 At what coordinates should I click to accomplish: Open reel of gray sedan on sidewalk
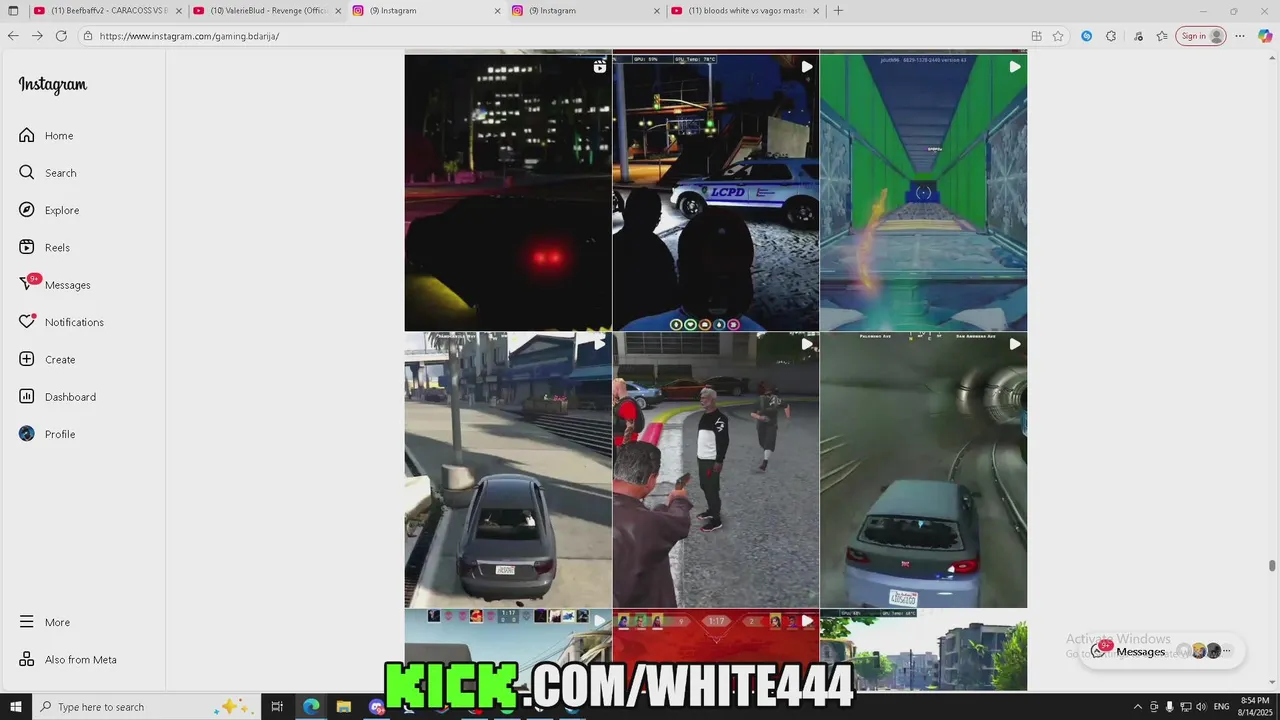[508, 470]
